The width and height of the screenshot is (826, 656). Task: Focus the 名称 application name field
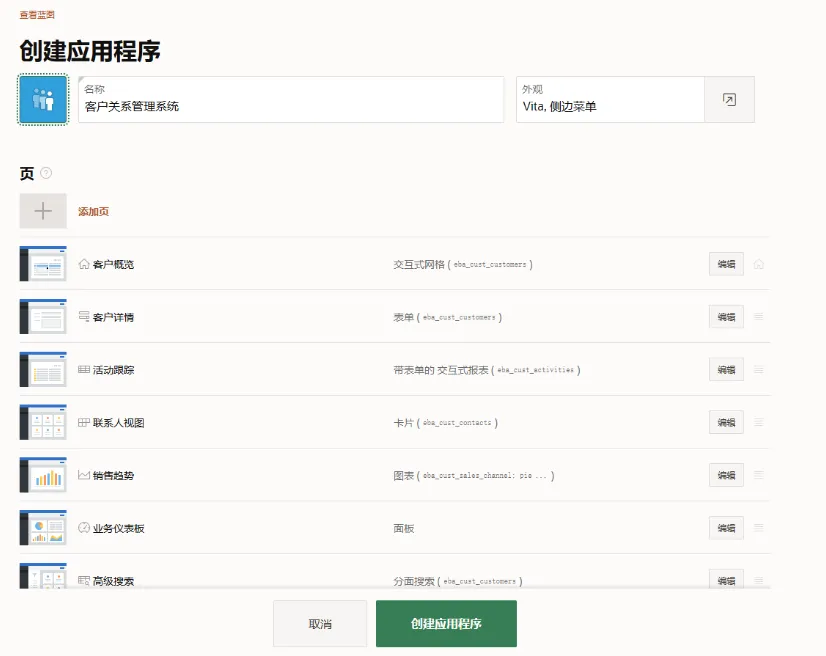click(291, 100)
